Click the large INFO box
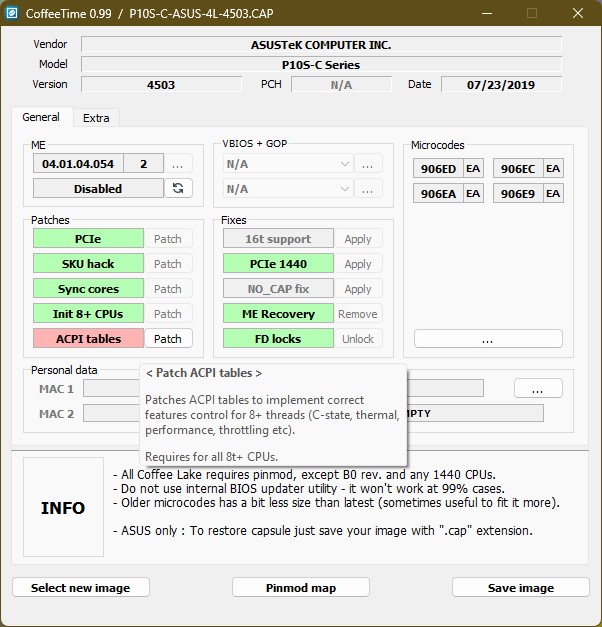This screenshot has height=627, width=602. tap(64, 507)
